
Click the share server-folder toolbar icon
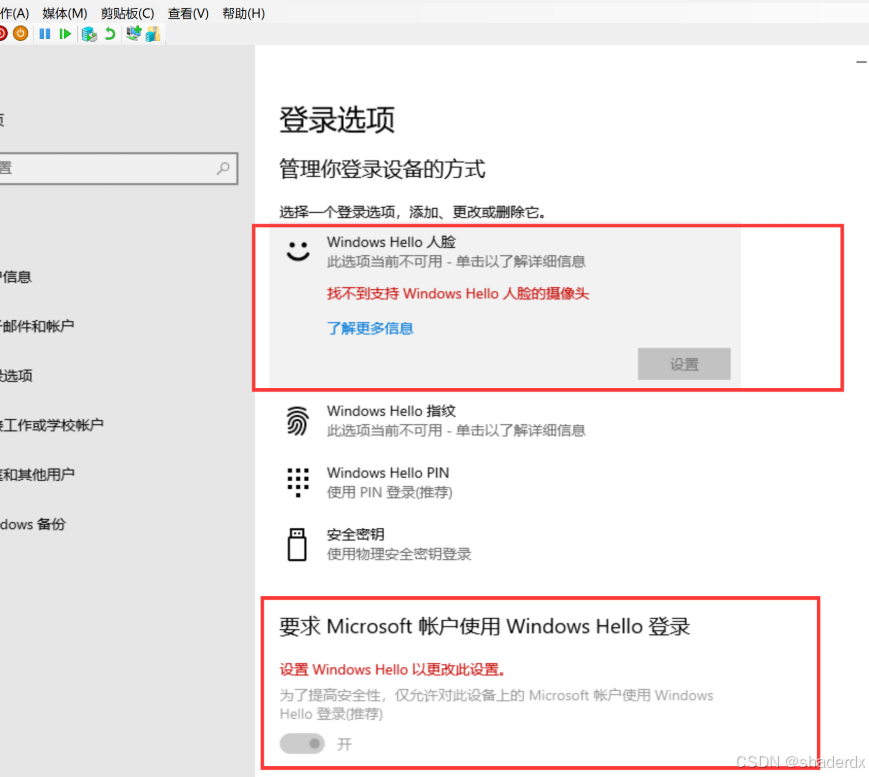tap(153, 34)
